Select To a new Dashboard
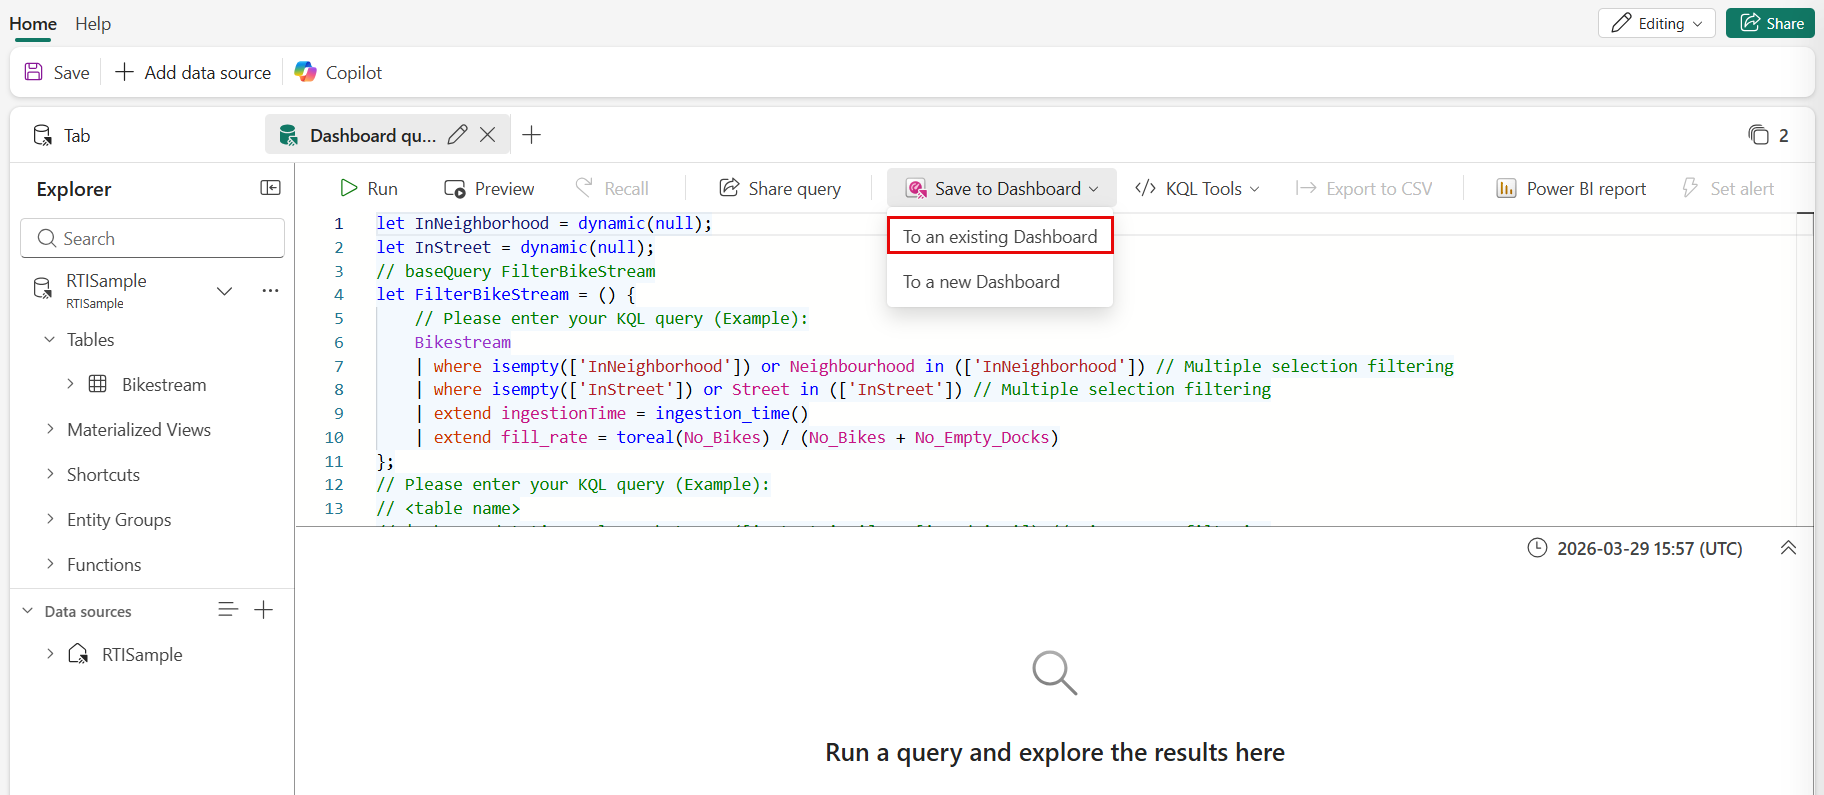 [x=1000, y=282]
